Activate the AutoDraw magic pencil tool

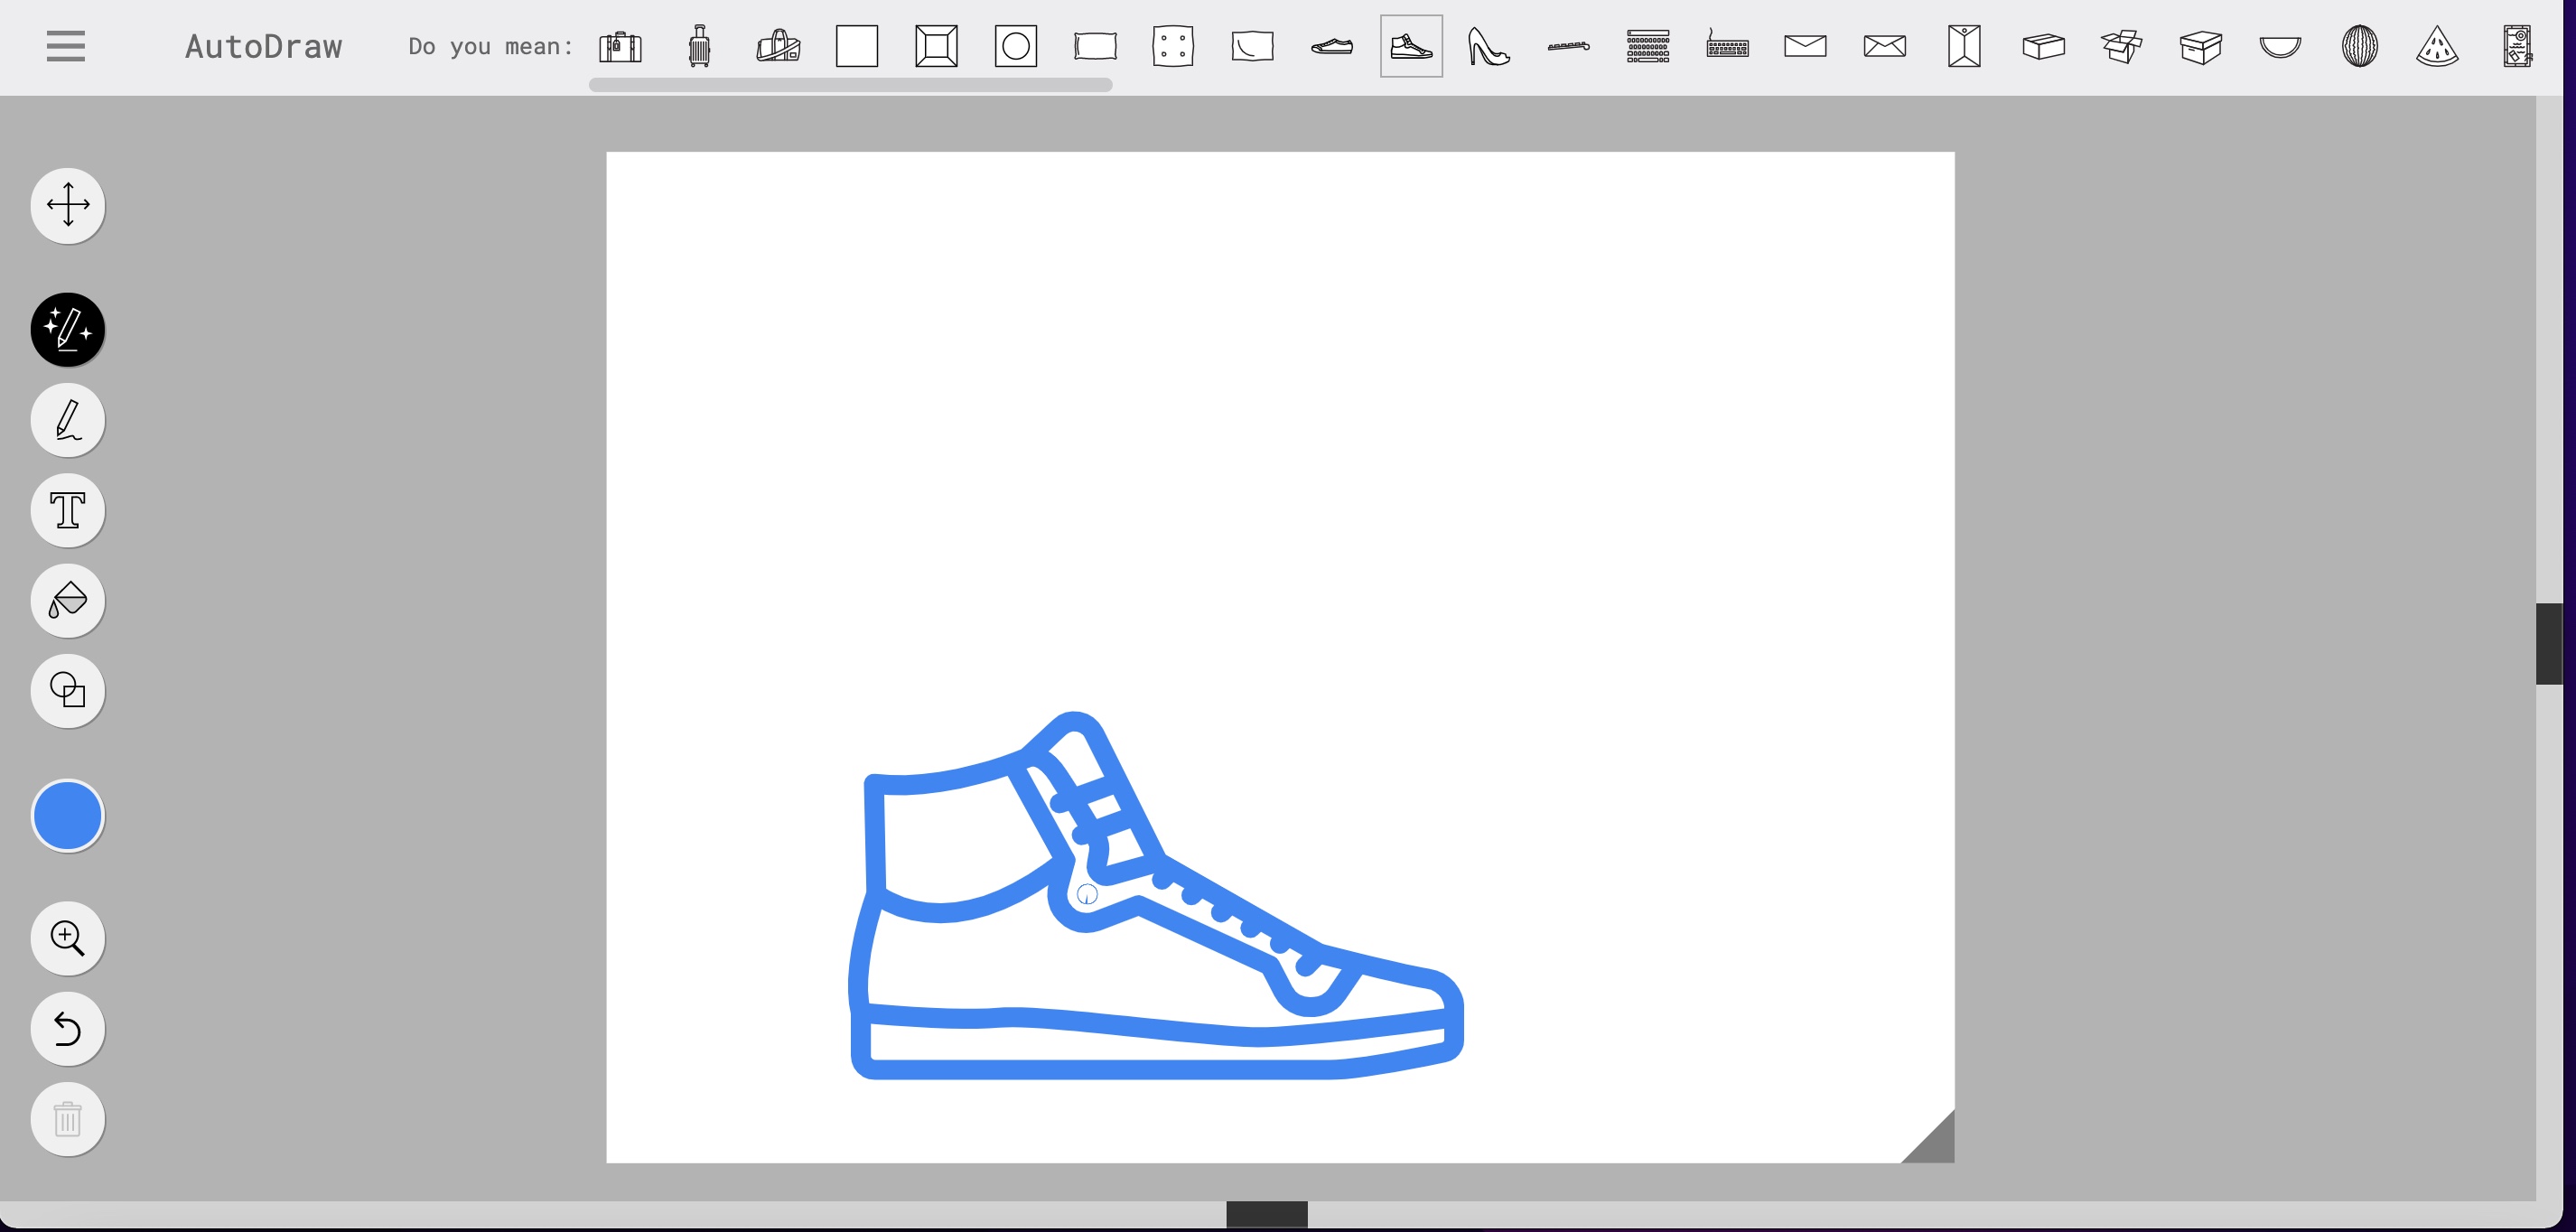[x=68, y=330]
